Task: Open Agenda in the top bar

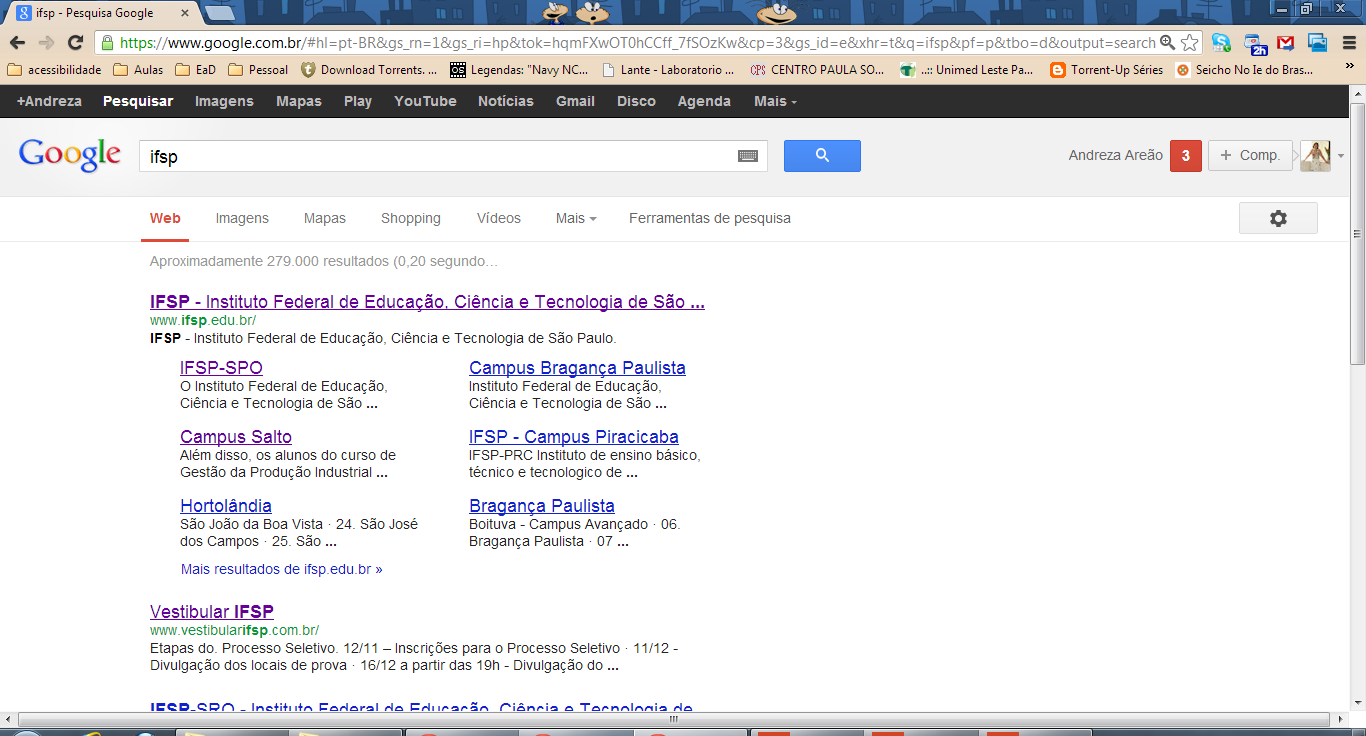Action: click(705, 101)
